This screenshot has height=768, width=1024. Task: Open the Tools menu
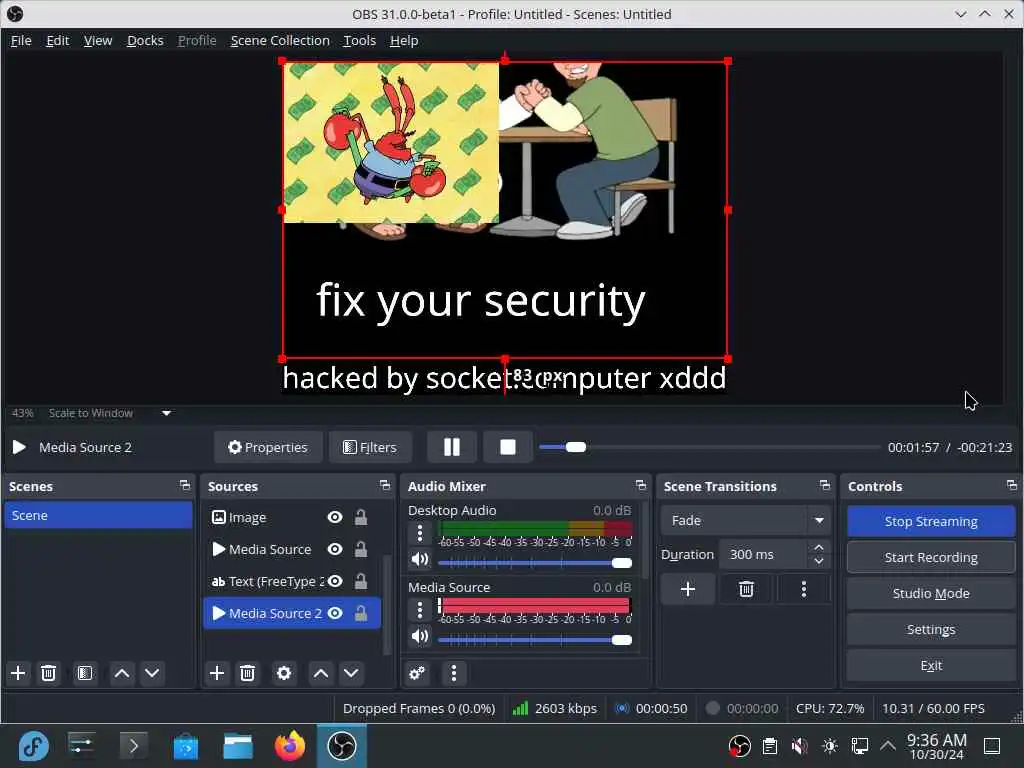[360, 40]
